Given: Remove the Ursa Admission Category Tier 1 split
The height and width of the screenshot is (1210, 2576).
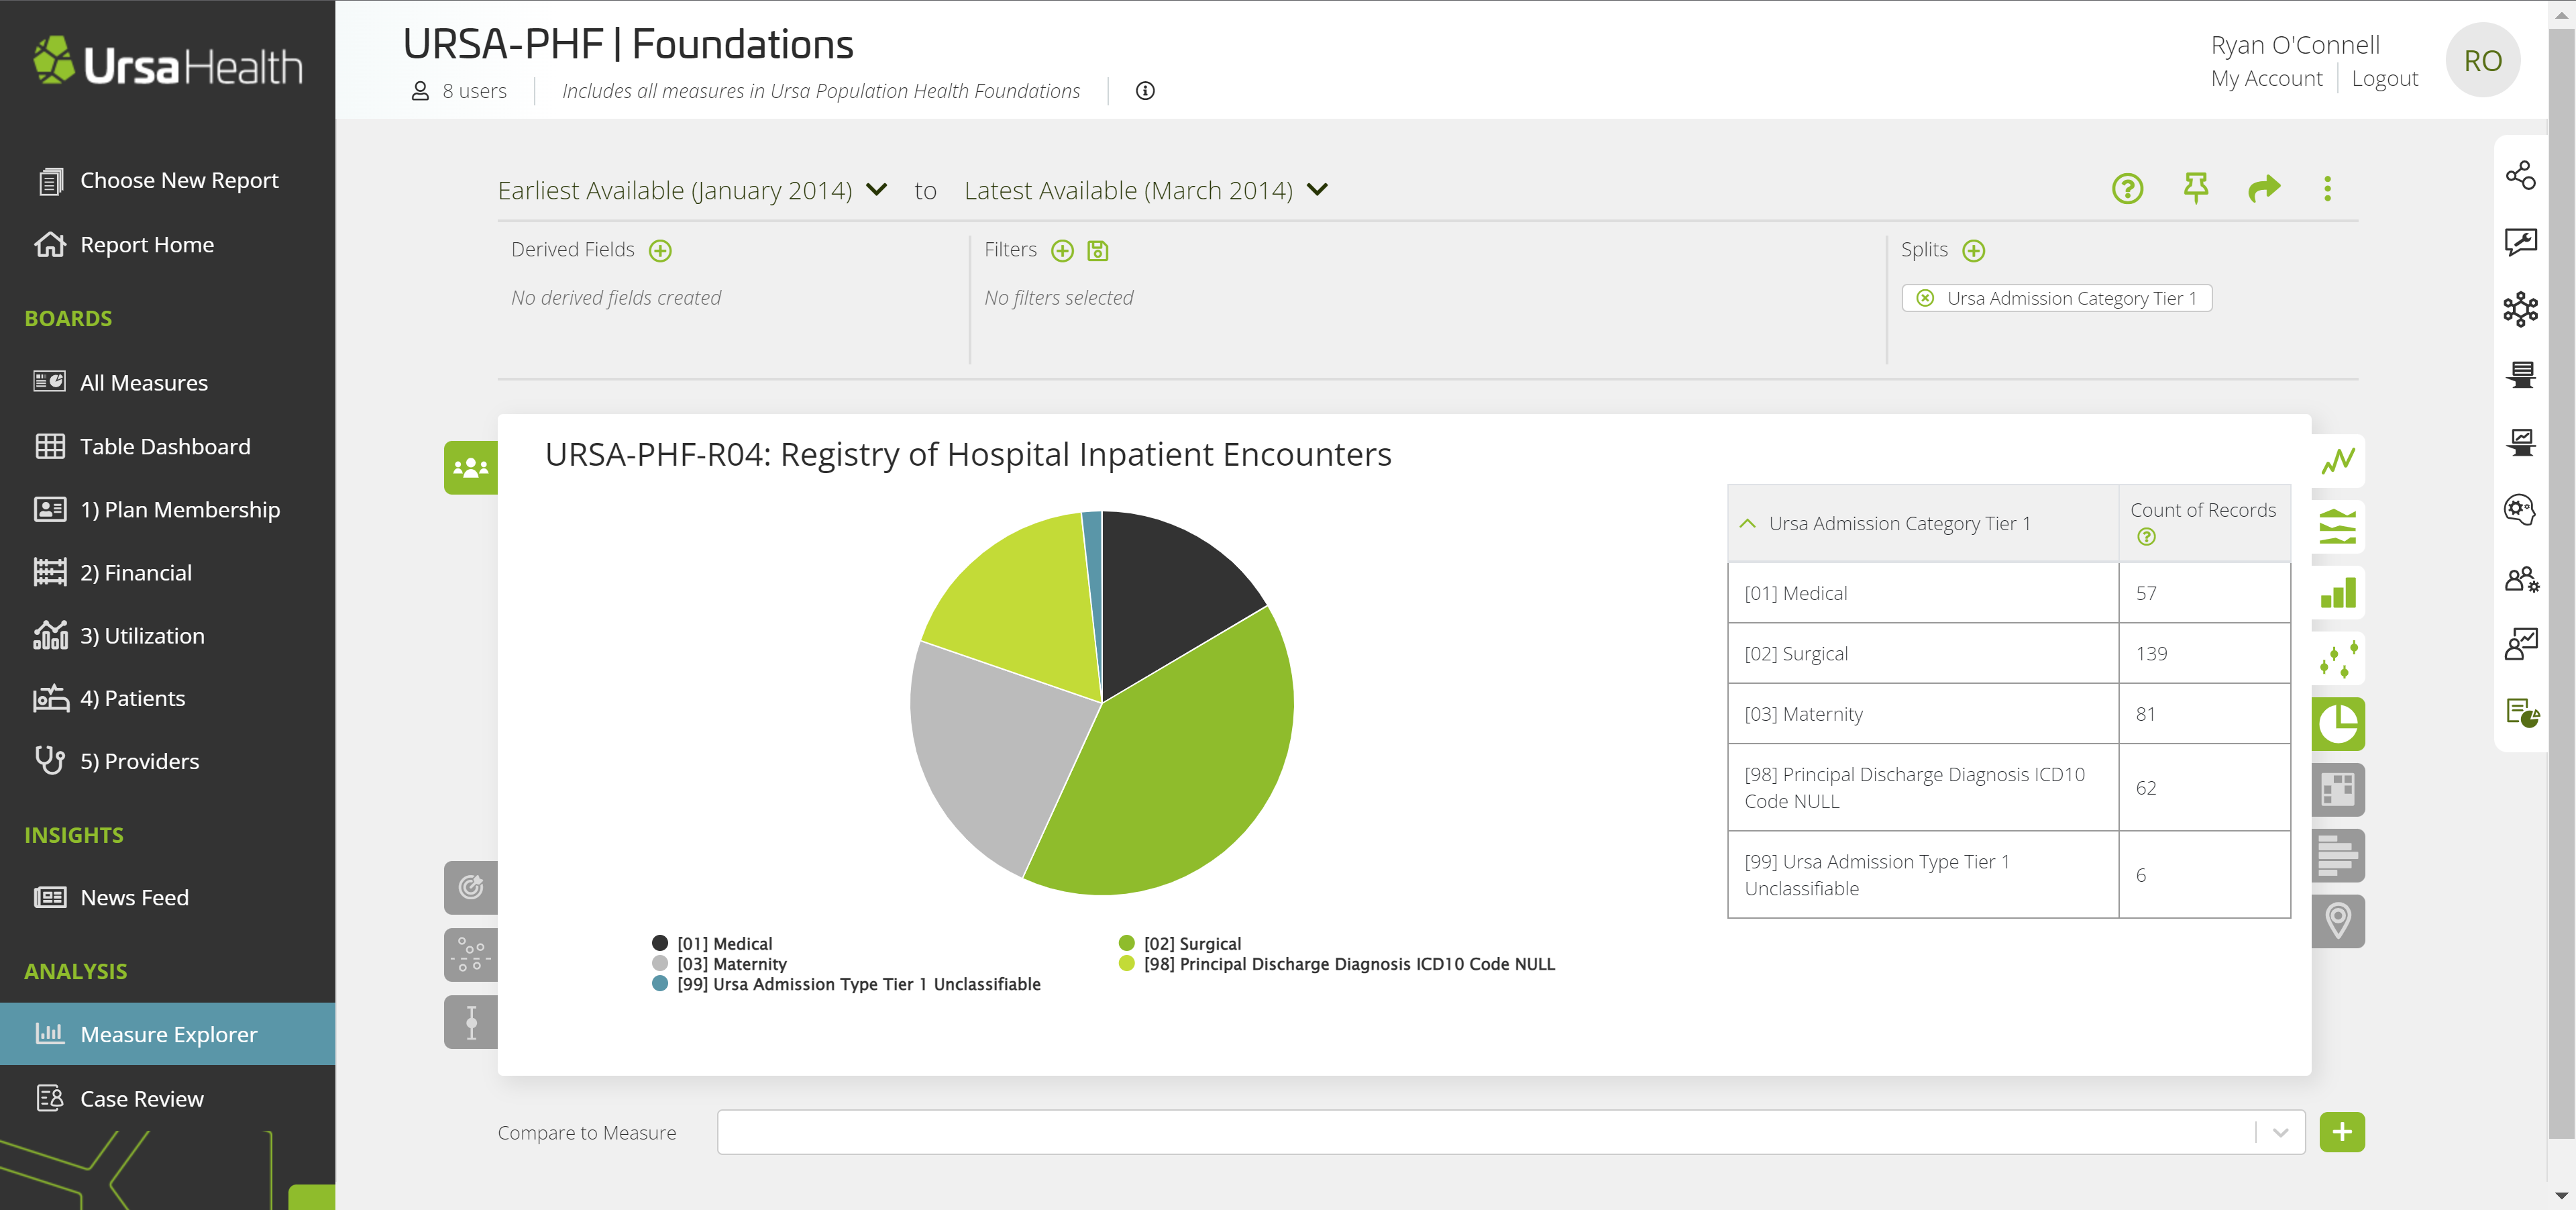Looking at the screenshot, I should (x=1925, y=298).
